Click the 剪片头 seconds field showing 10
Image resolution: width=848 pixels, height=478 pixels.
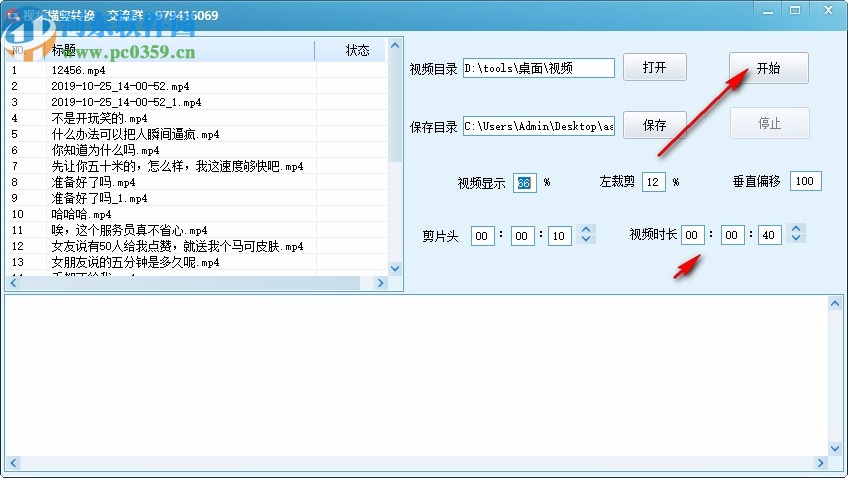point(560,236)
